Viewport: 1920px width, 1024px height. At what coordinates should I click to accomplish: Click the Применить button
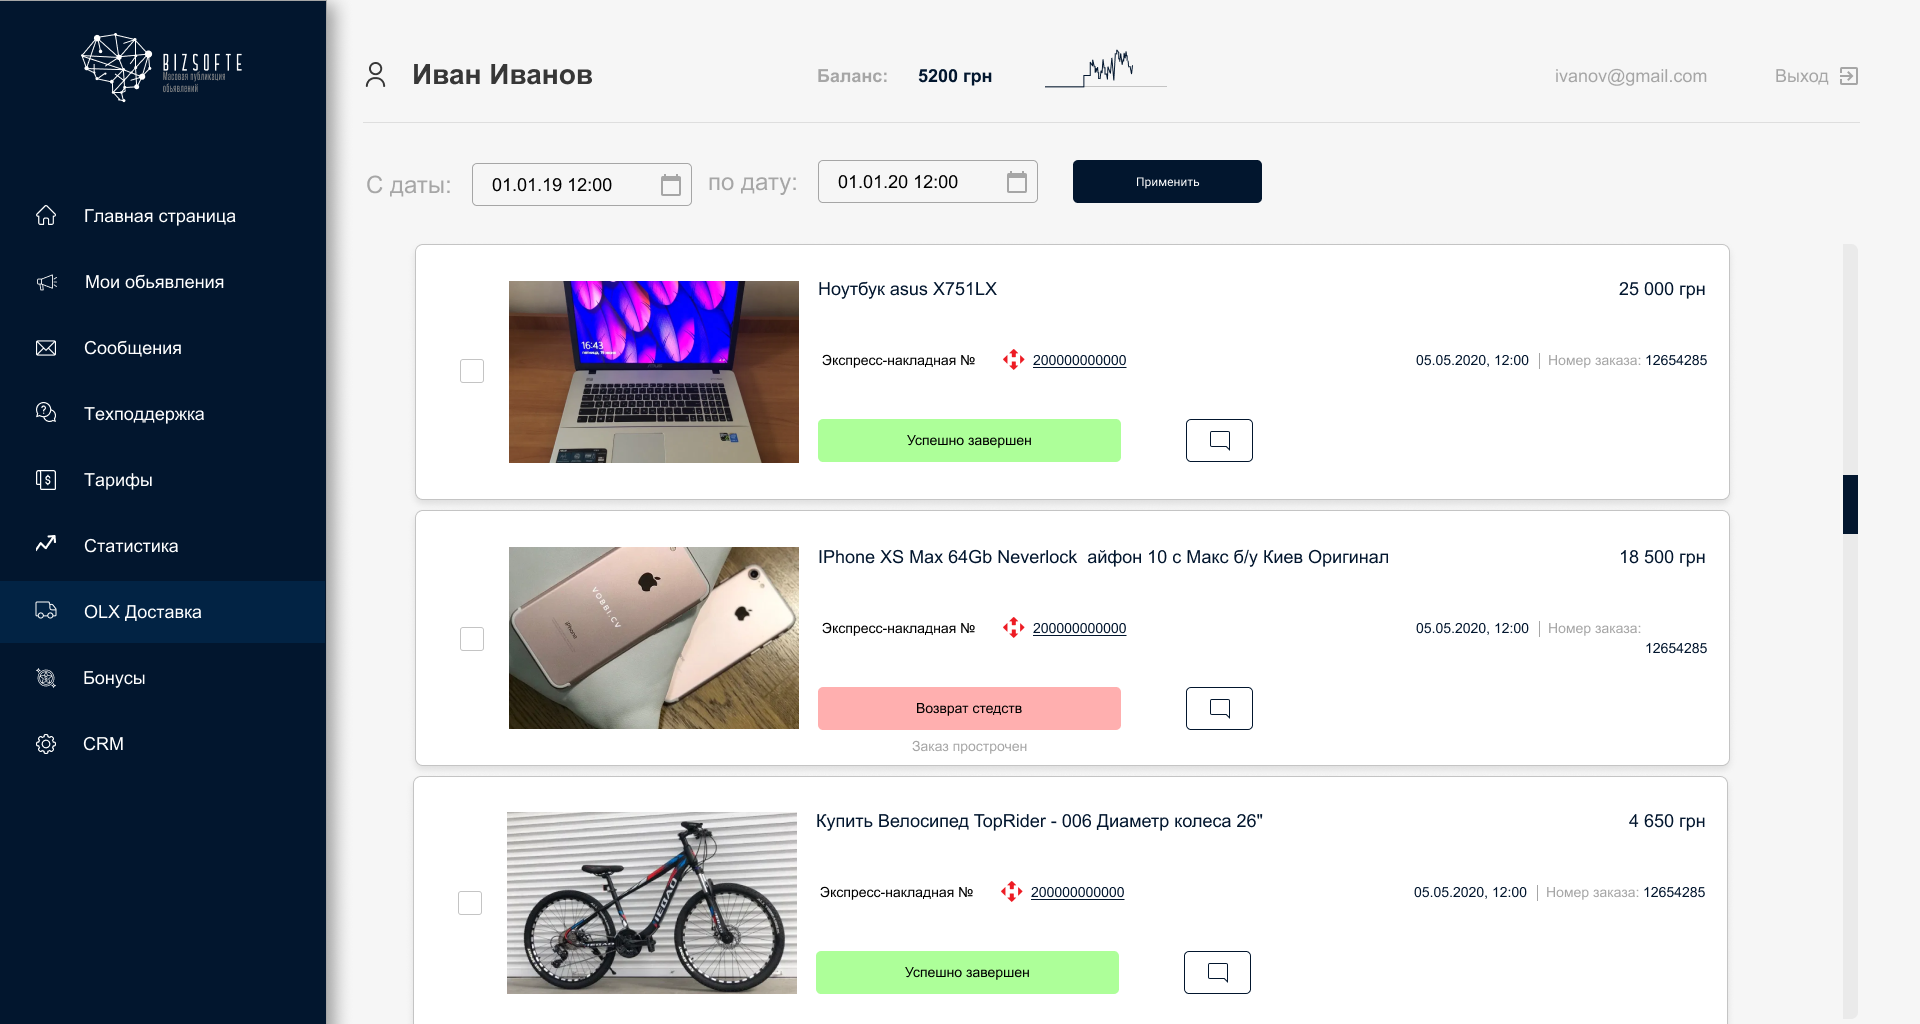point(1167,182)
